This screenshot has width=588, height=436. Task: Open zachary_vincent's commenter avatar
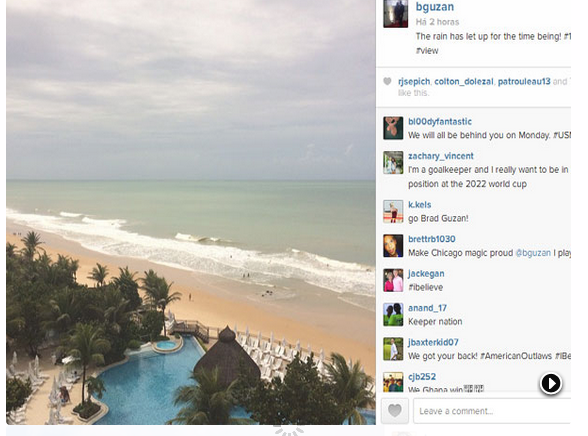tap(393, 162)
